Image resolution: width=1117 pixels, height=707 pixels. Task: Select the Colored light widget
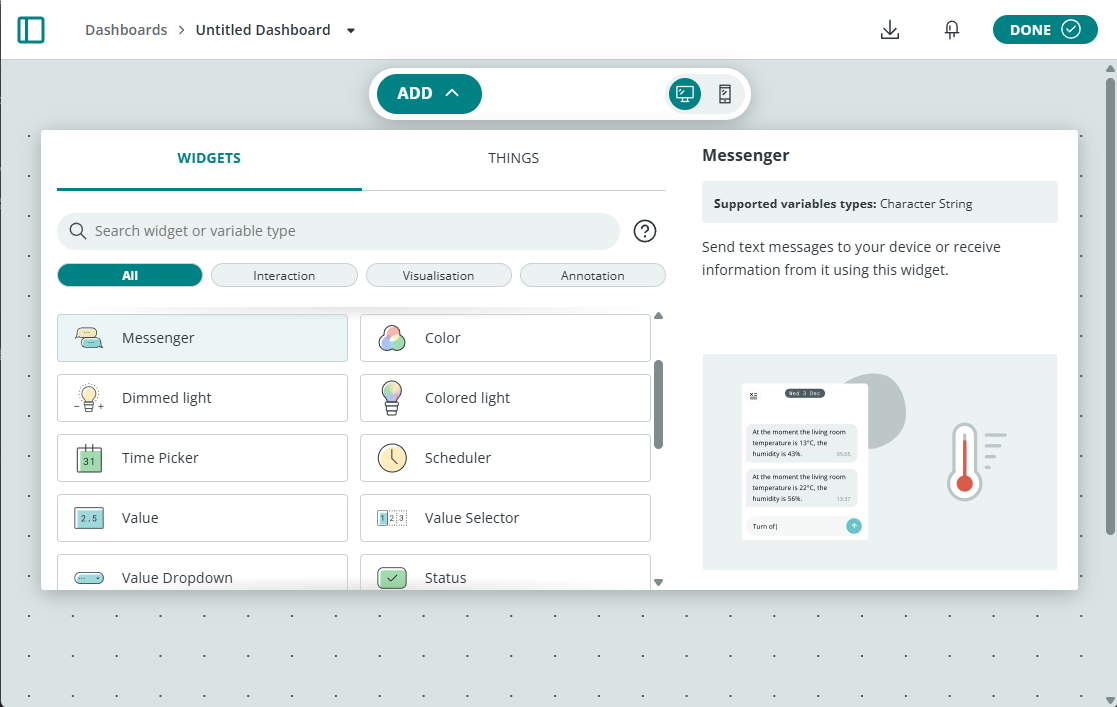click(x=505, y=398)
